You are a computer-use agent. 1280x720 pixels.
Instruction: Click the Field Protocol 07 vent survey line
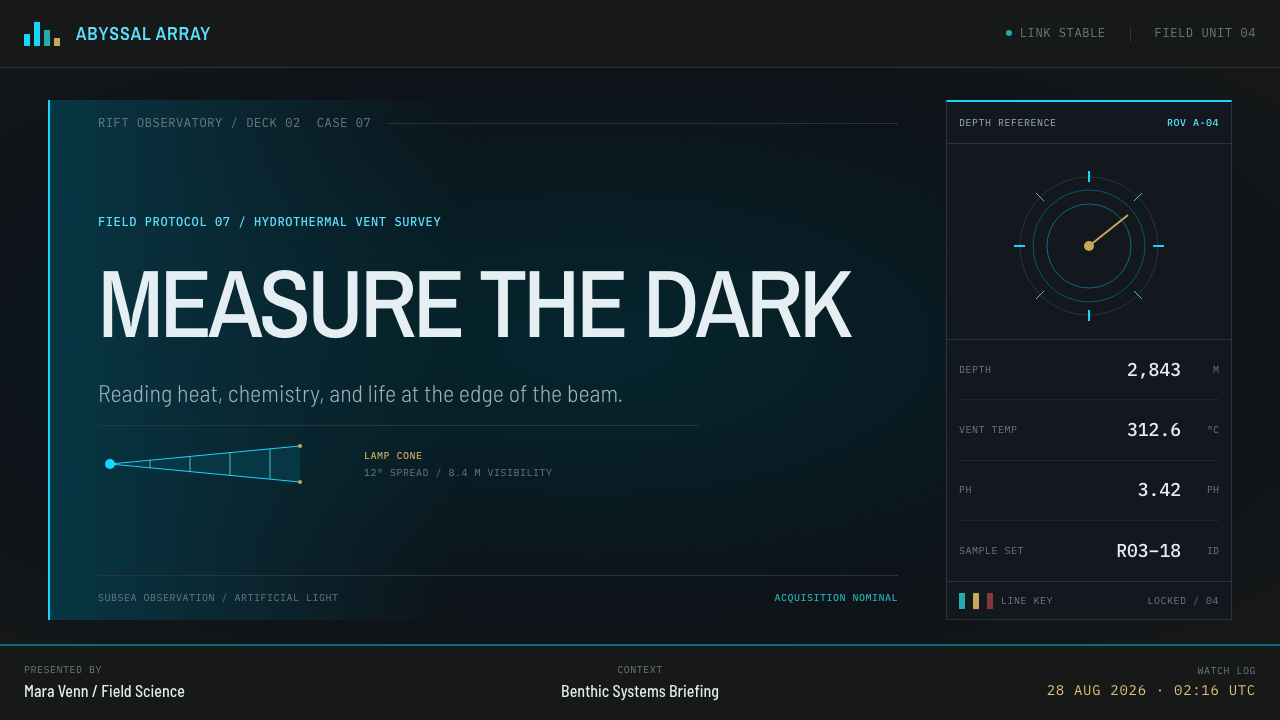click(x=269, y=222)
